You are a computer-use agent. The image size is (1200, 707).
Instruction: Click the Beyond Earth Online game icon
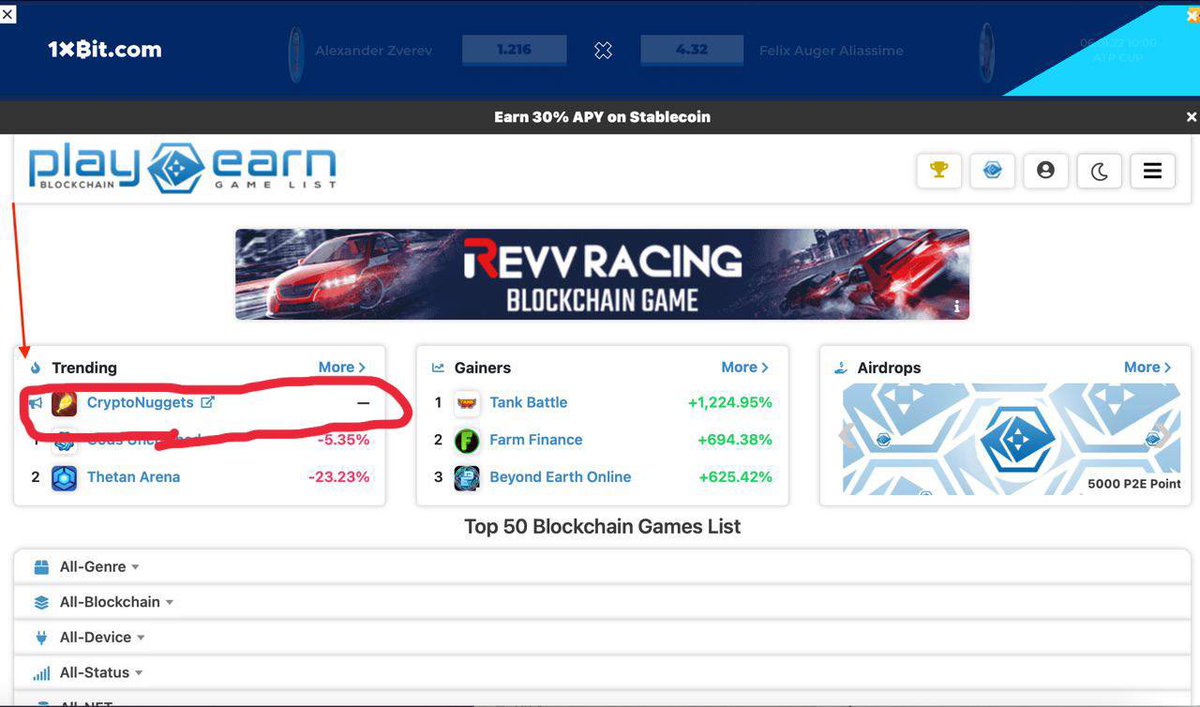466,477
